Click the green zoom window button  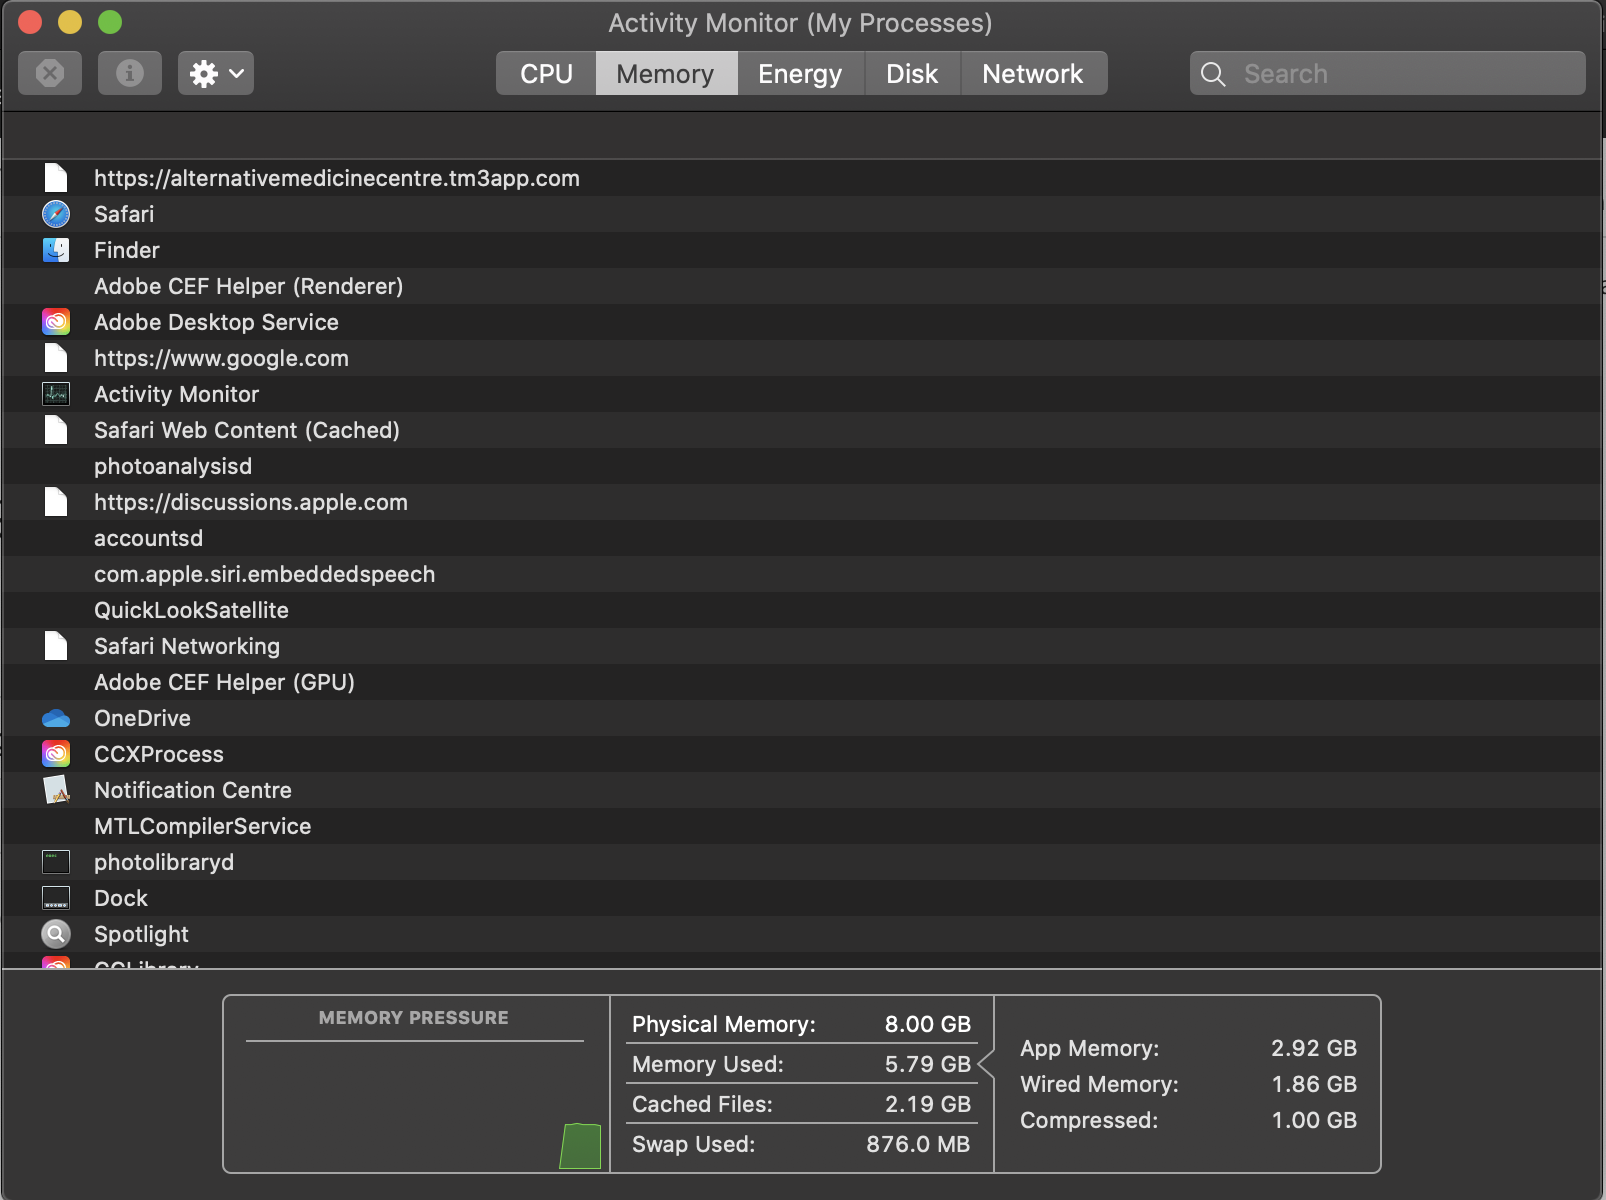click(110, 22)
